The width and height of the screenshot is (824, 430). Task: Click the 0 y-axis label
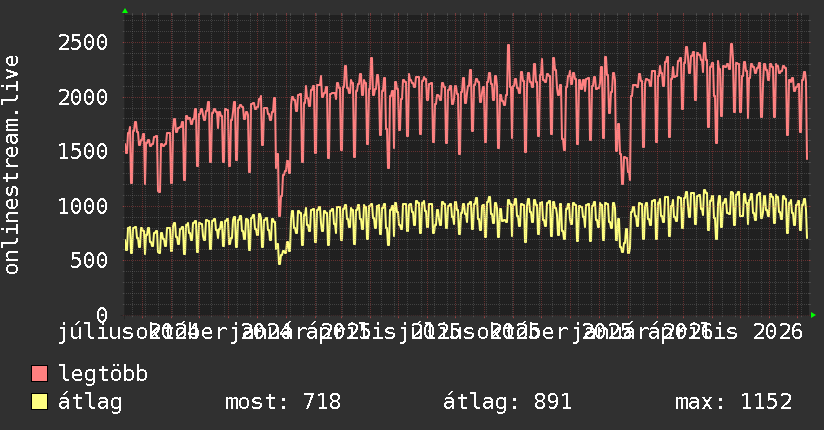click(x=102, y=315)
